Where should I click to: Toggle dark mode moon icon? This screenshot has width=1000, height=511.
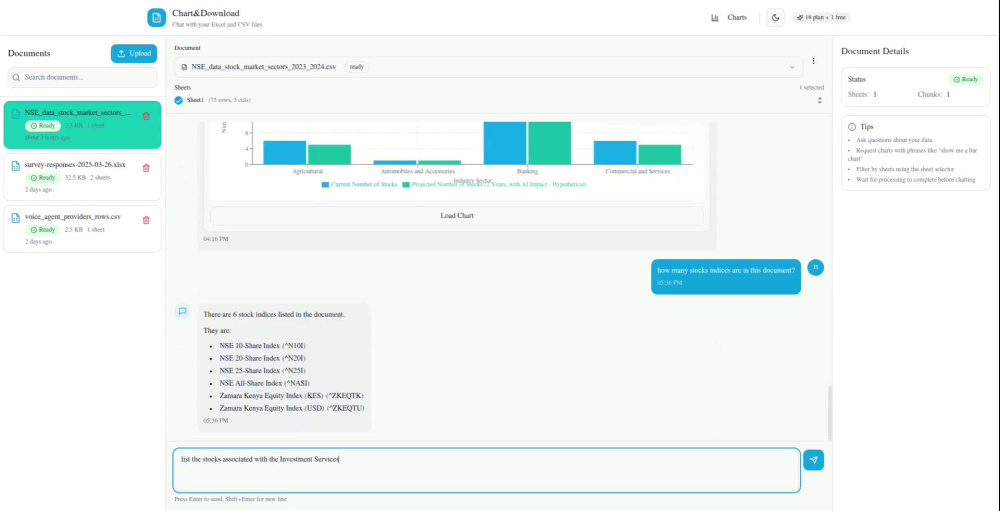(x=776, y=18)
